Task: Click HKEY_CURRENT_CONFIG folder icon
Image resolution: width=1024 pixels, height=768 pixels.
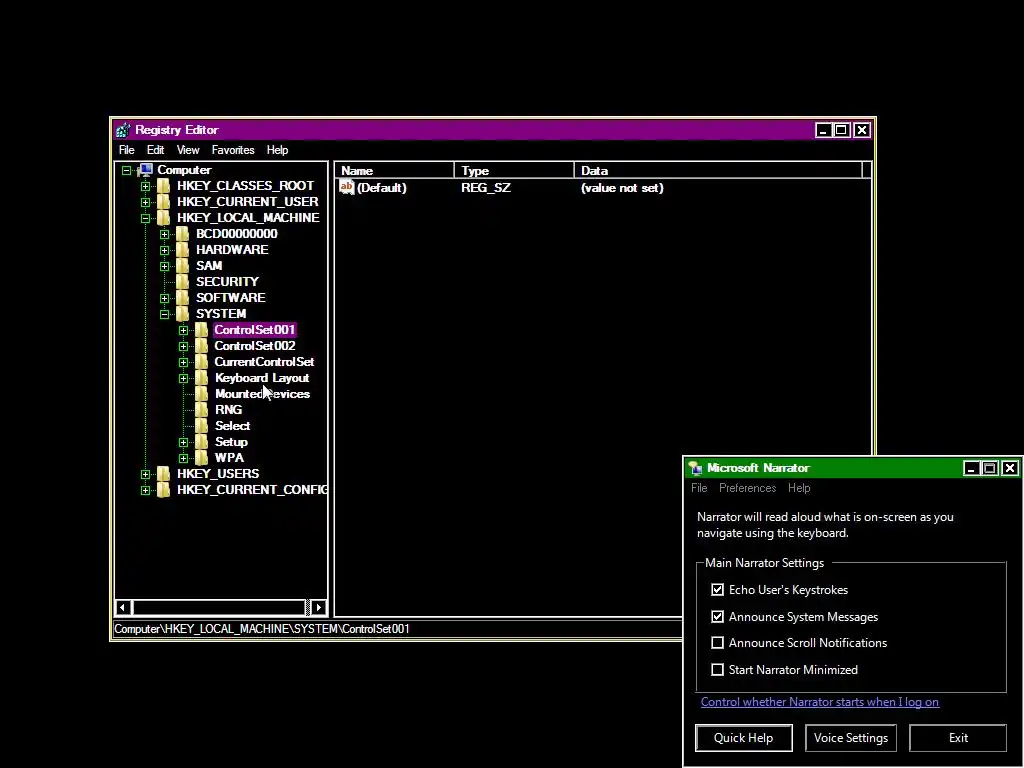Action: coord(164,490)
